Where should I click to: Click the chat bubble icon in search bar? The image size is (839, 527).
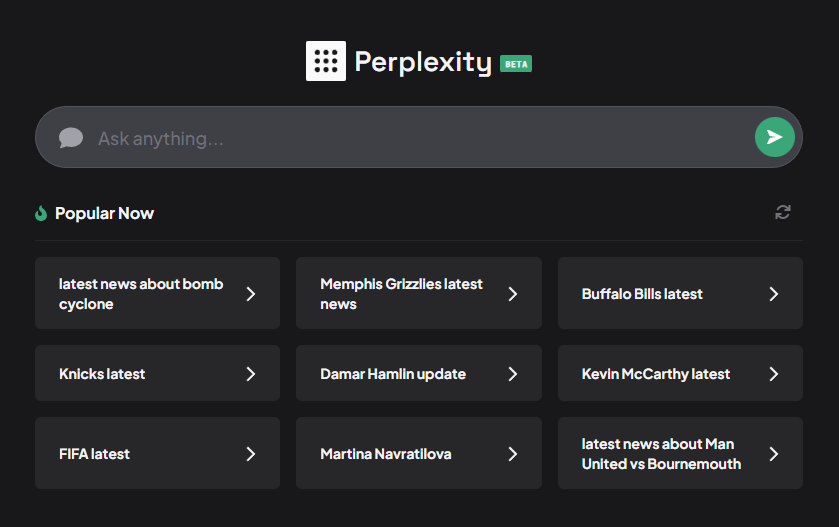pyautogui.click(x=70, y=138)
